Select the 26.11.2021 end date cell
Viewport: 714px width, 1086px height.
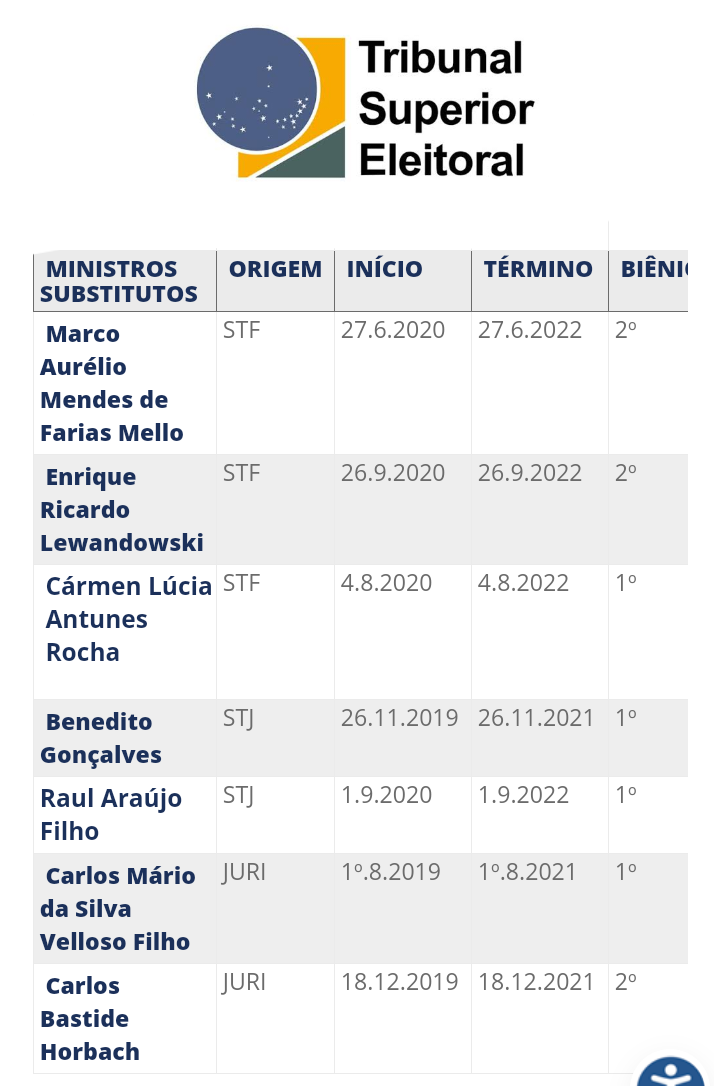pos(536,718)
